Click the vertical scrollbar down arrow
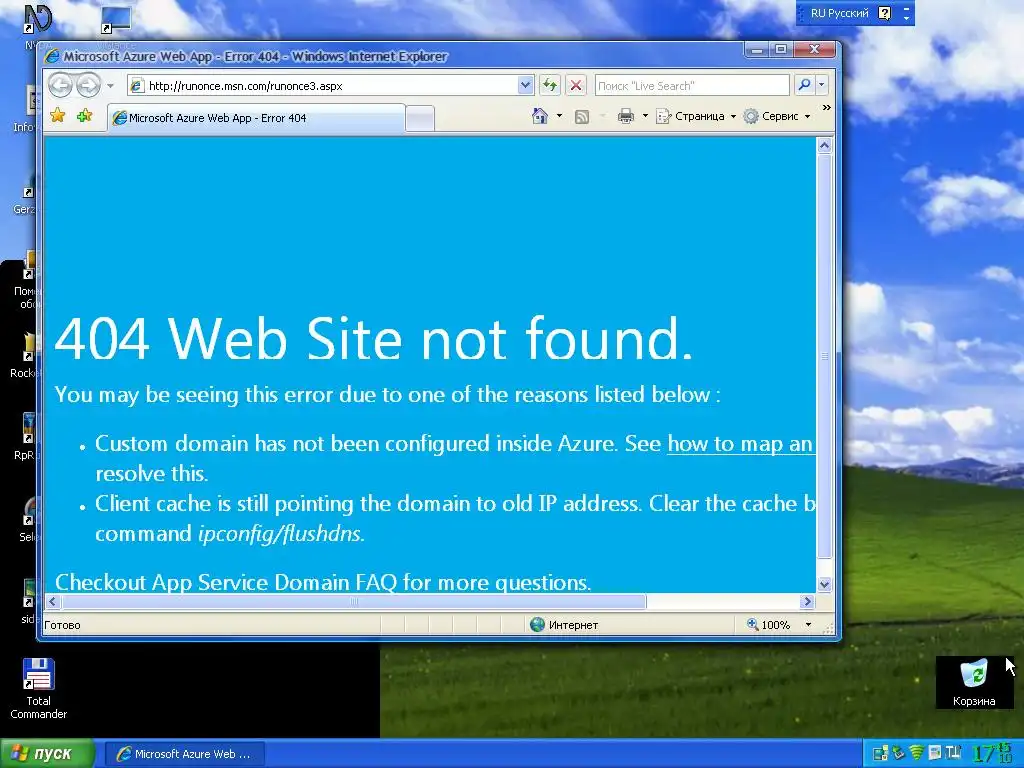1024x768 pixels. [x=824, y=584]
